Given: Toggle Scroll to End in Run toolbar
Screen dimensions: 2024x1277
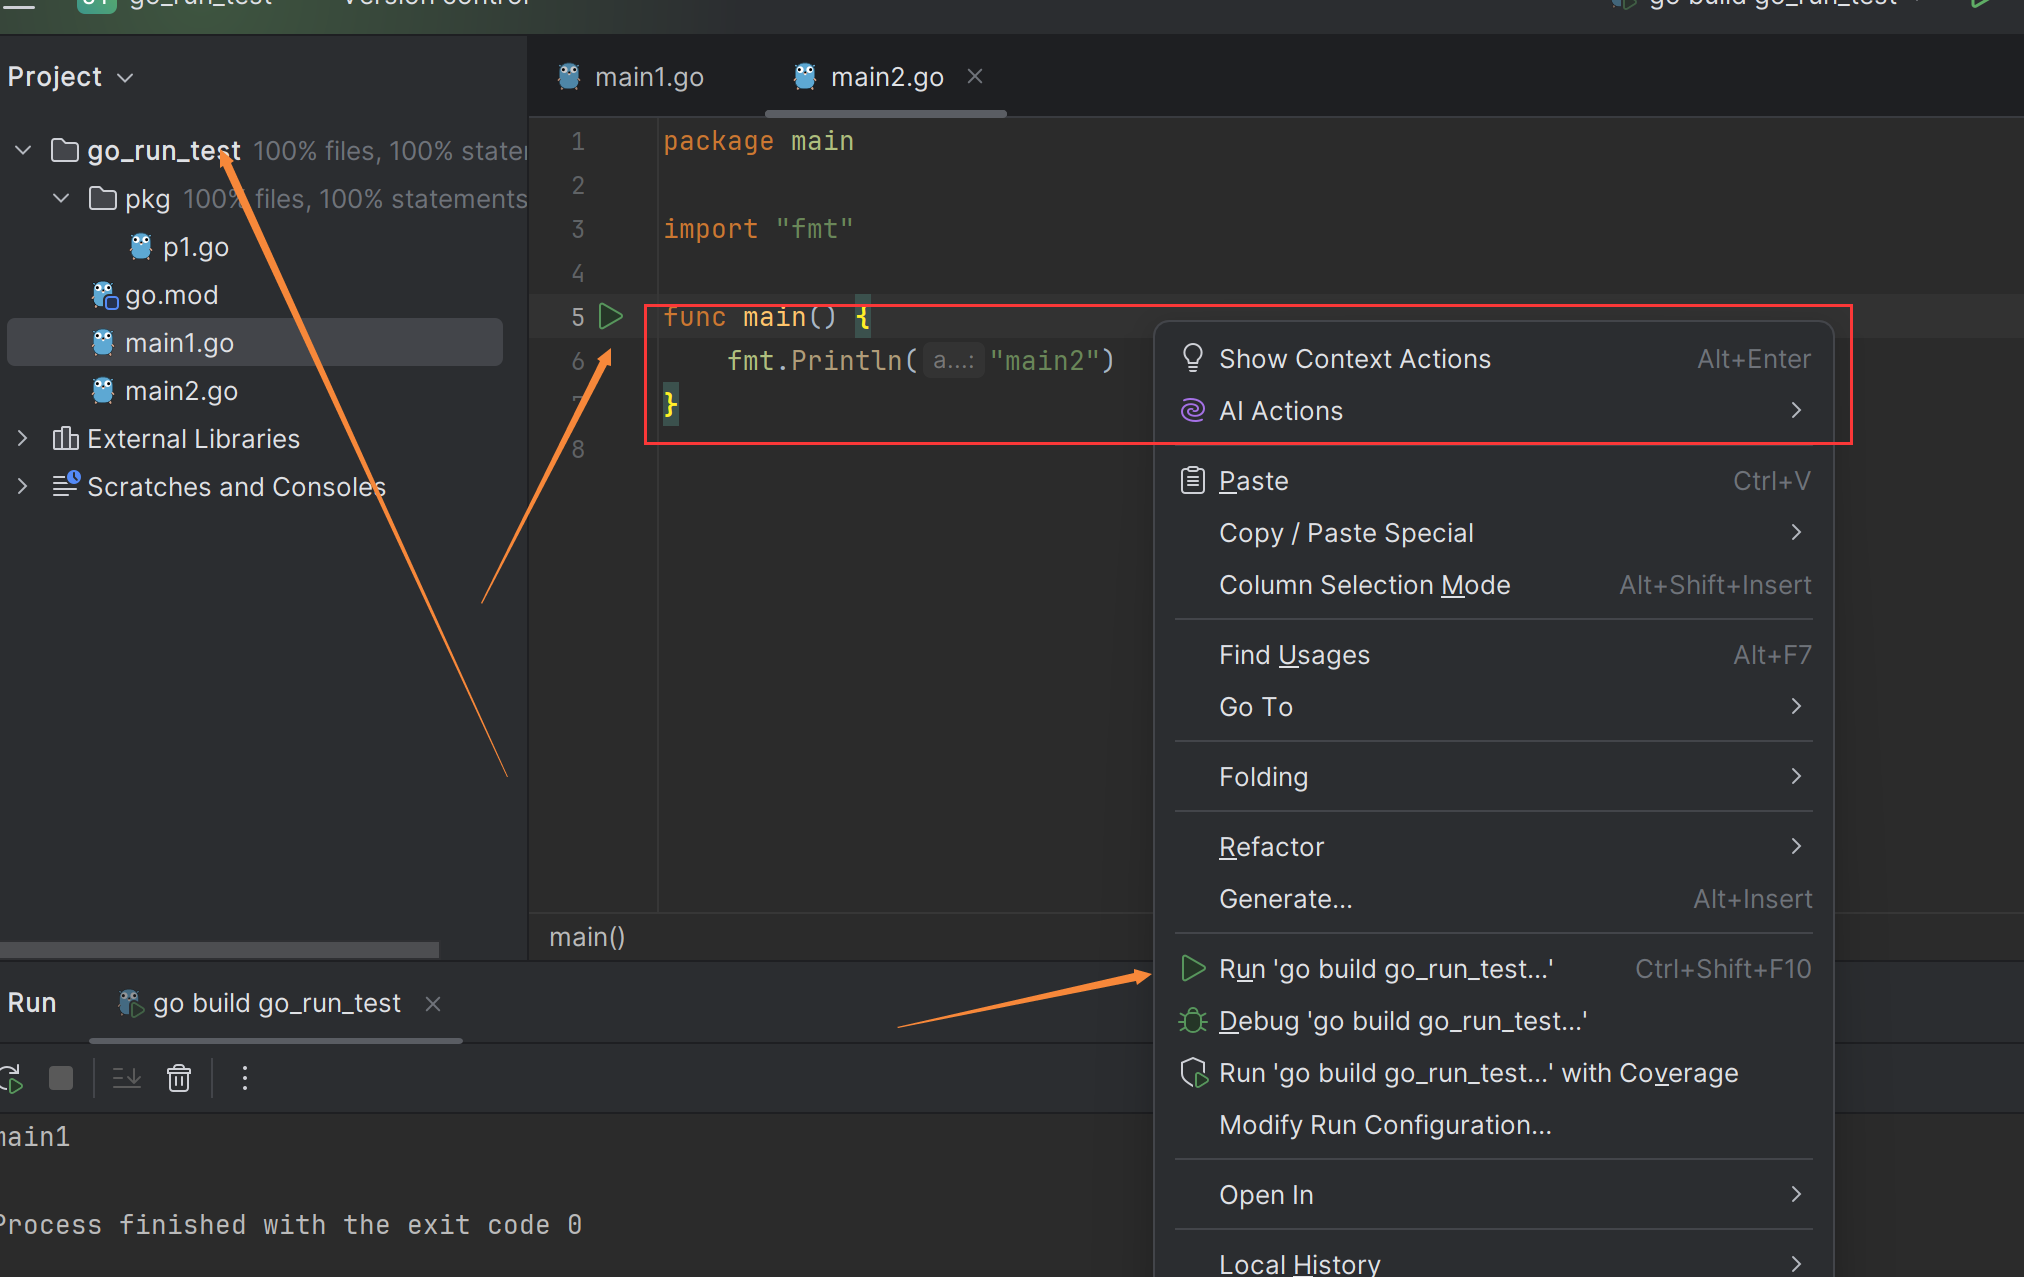Looking at the screenshot, I should [x=127, y=1078].
